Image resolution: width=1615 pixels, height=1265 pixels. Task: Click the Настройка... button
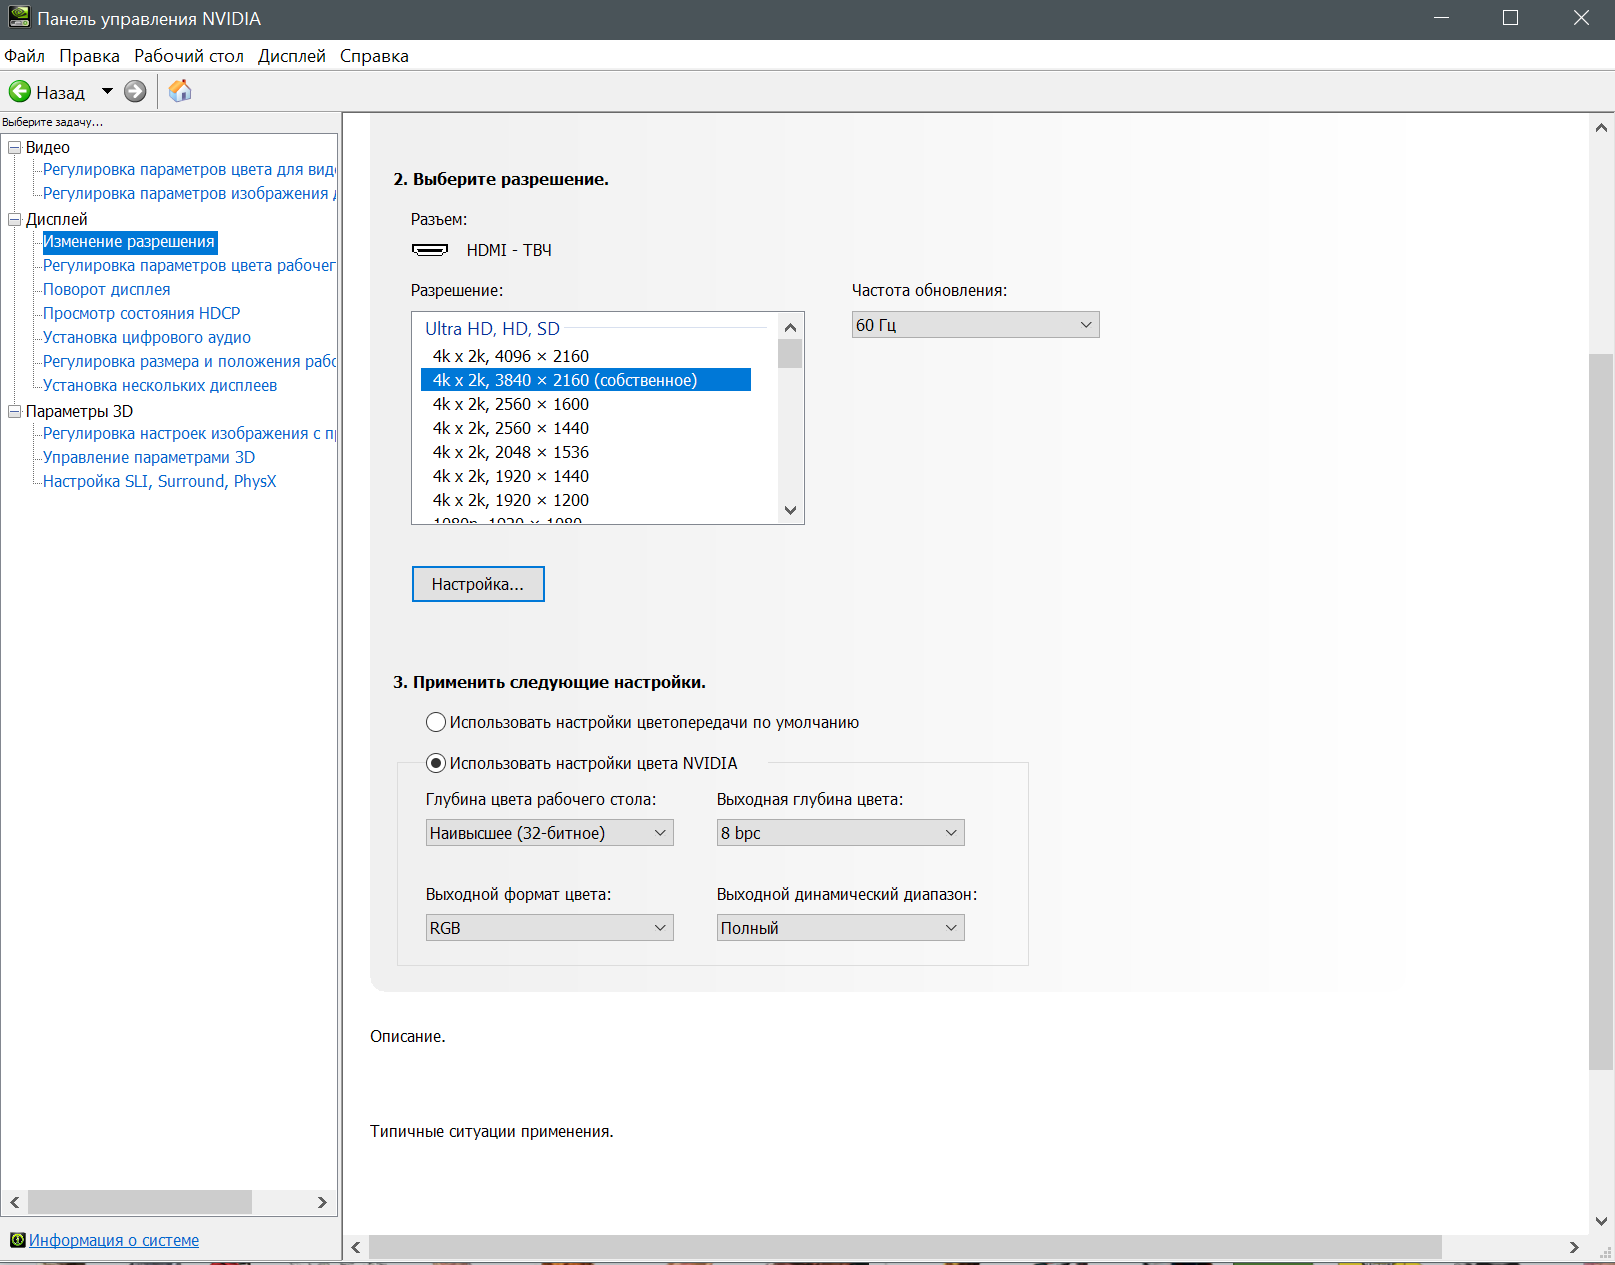click(478, 584)
